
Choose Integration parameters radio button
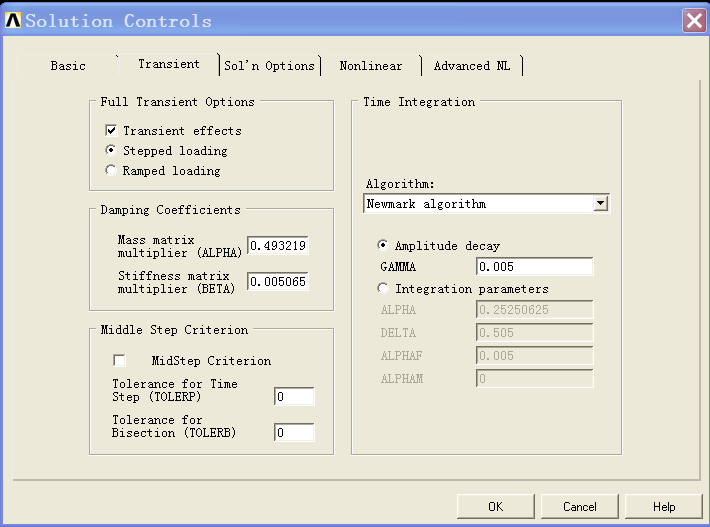pos(383,289)
